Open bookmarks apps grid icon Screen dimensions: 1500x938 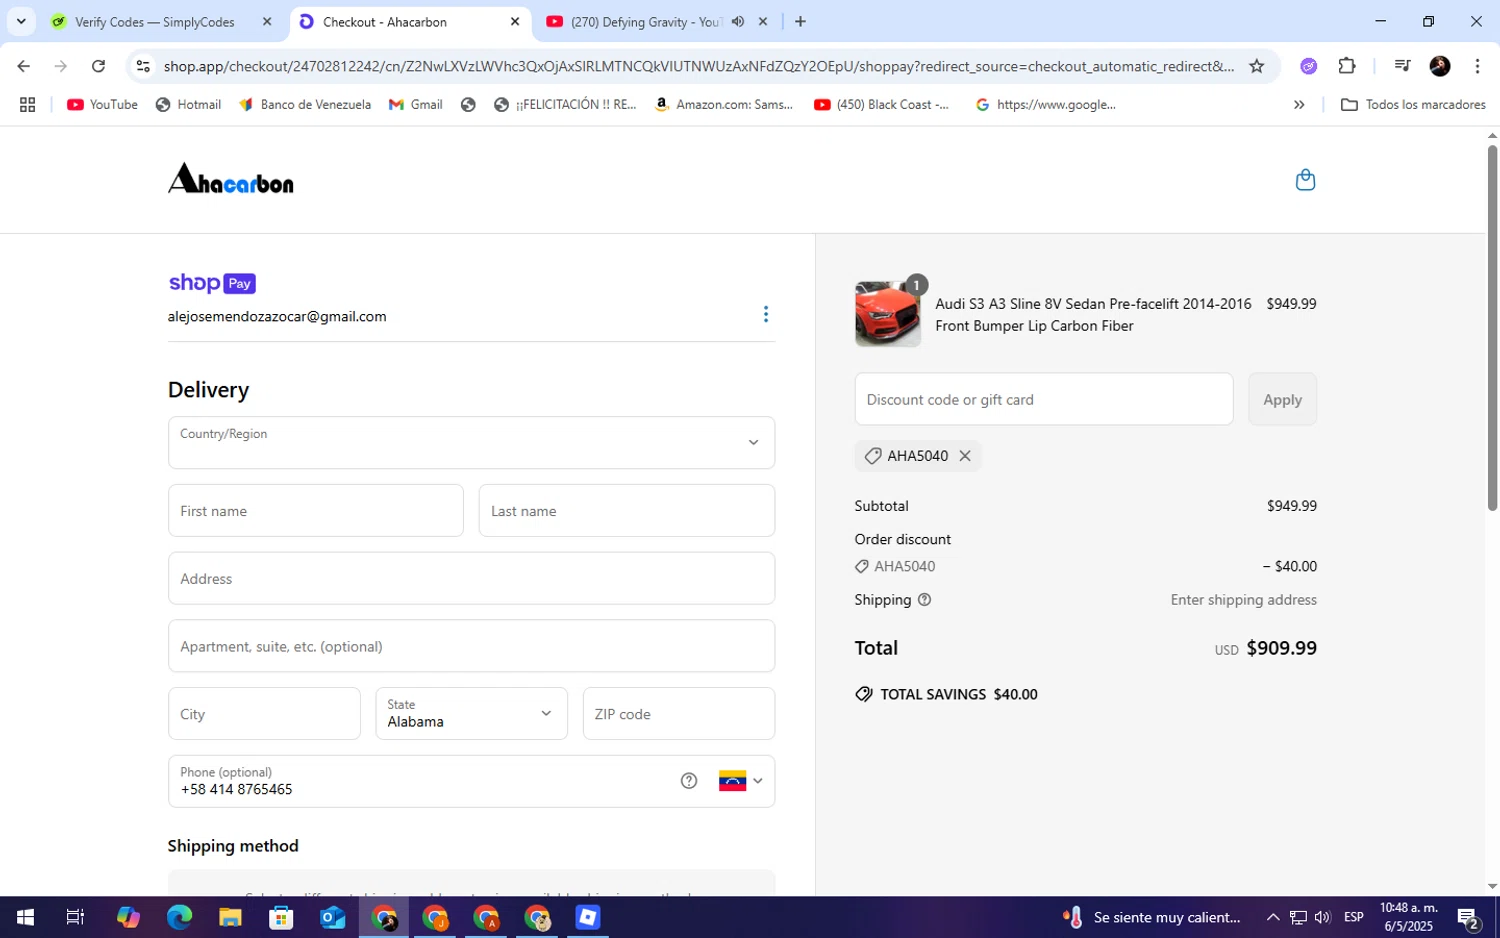tap(27, 104)
